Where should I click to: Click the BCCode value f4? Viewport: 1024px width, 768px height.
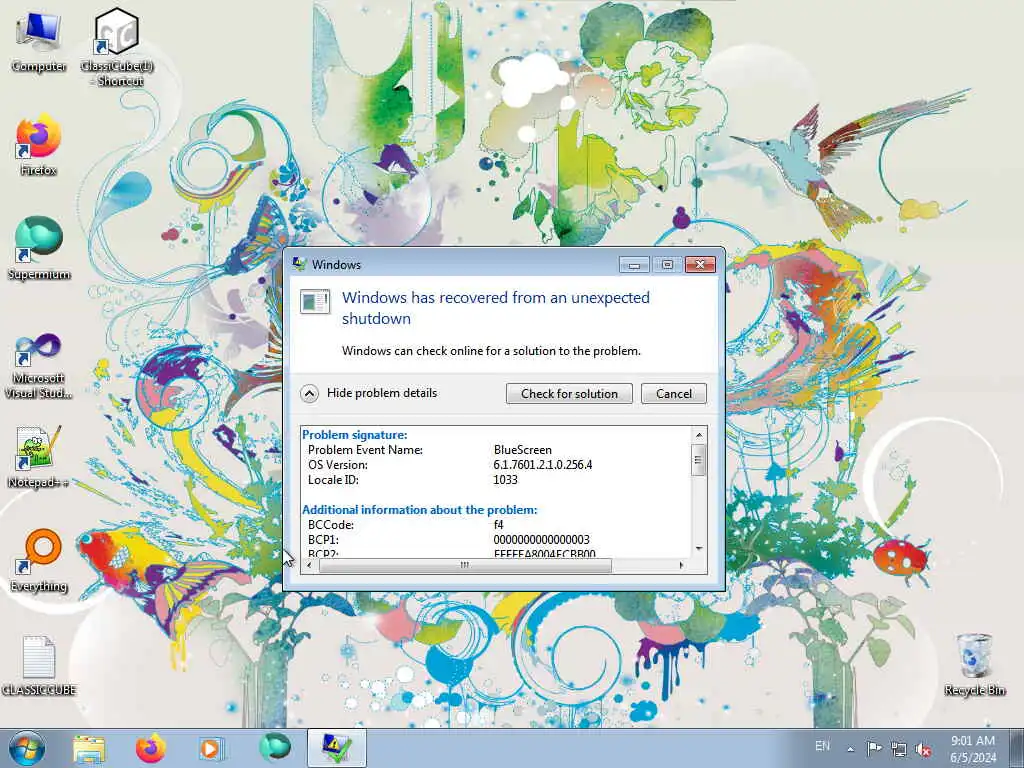pyautogui.click(x=499, y=525)
